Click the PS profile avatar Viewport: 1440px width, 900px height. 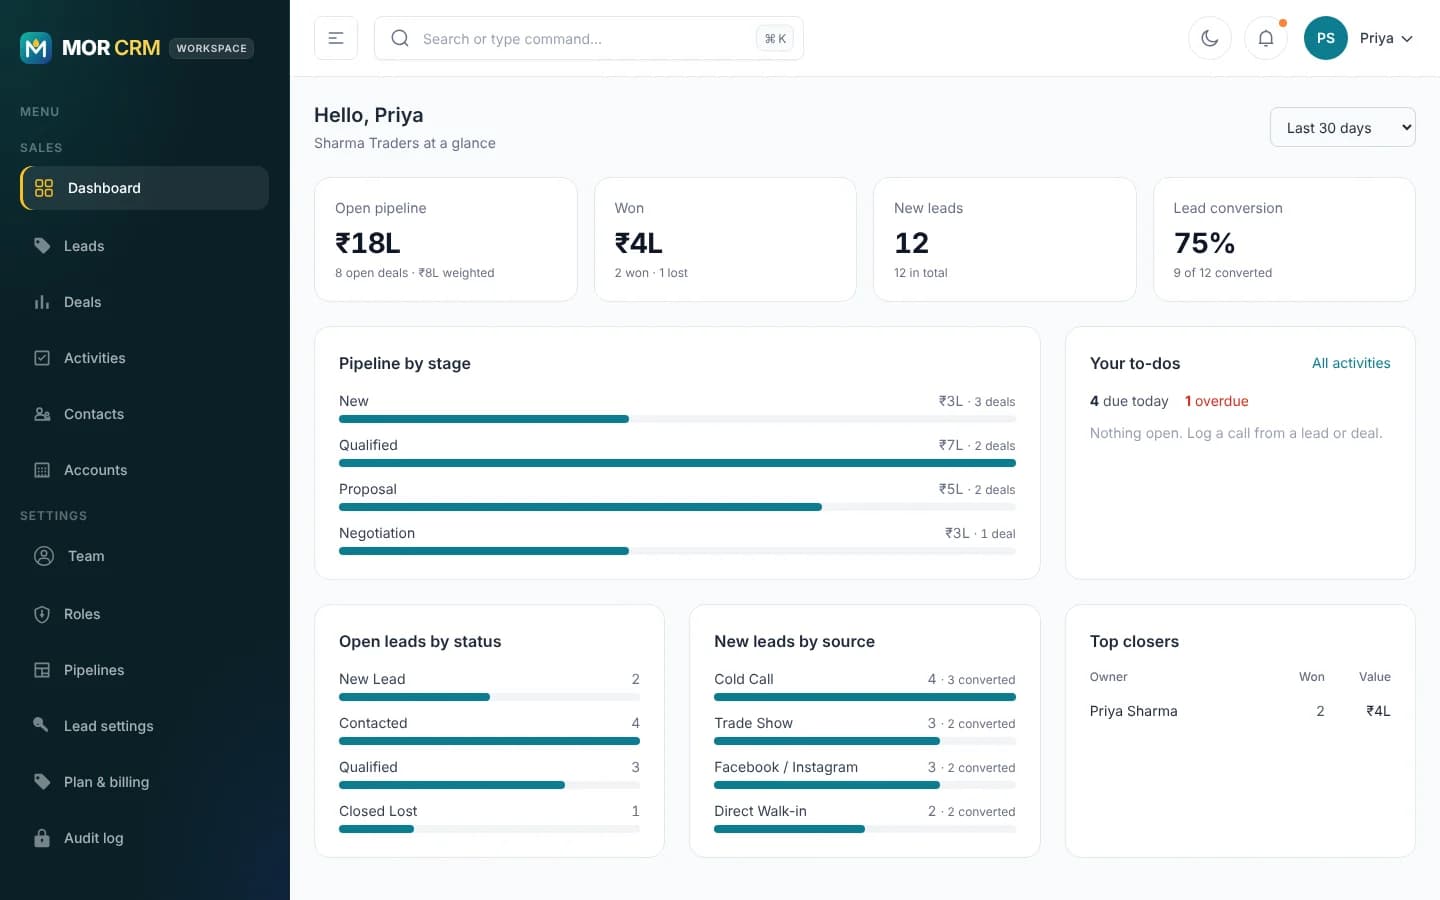click(1326, 38)
